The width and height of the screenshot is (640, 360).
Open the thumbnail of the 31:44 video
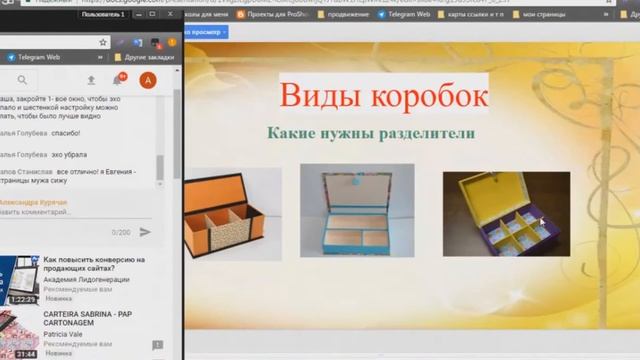pyautogui.click(x=19, y=335)
